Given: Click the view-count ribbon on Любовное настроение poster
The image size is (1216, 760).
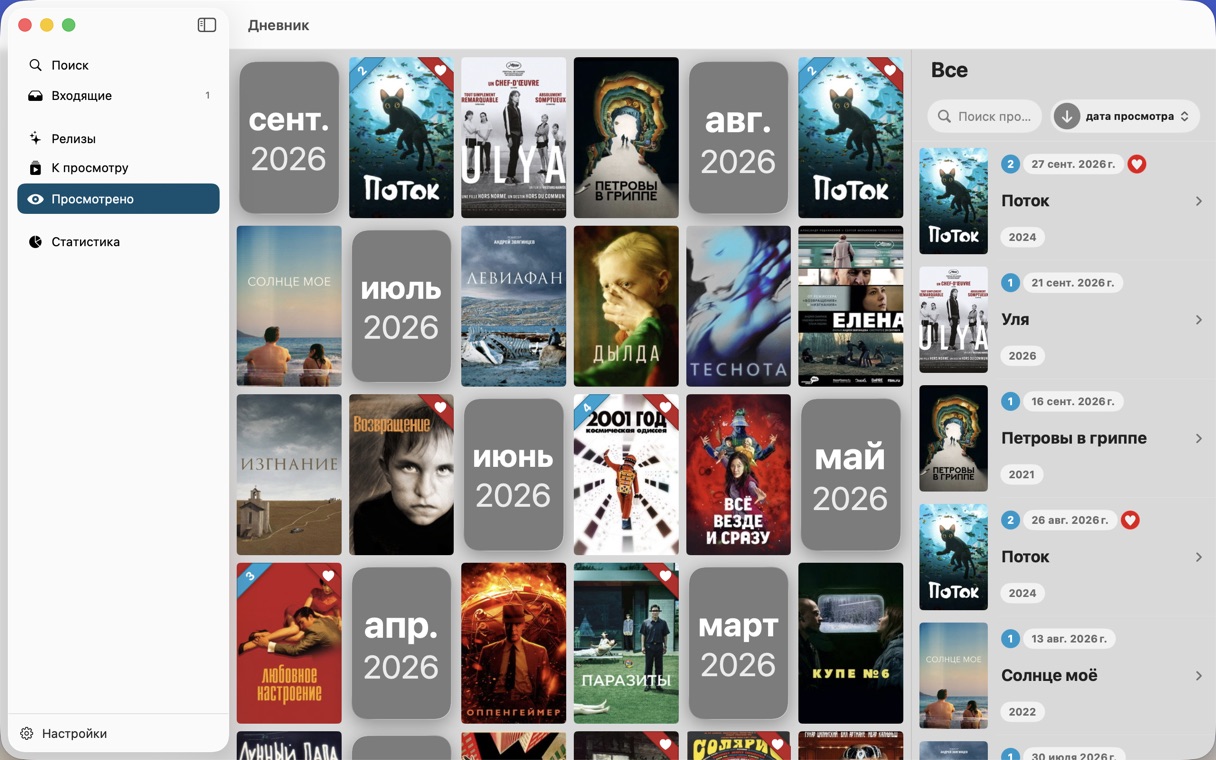Looking at the screenshot, I should pos(250,576).
